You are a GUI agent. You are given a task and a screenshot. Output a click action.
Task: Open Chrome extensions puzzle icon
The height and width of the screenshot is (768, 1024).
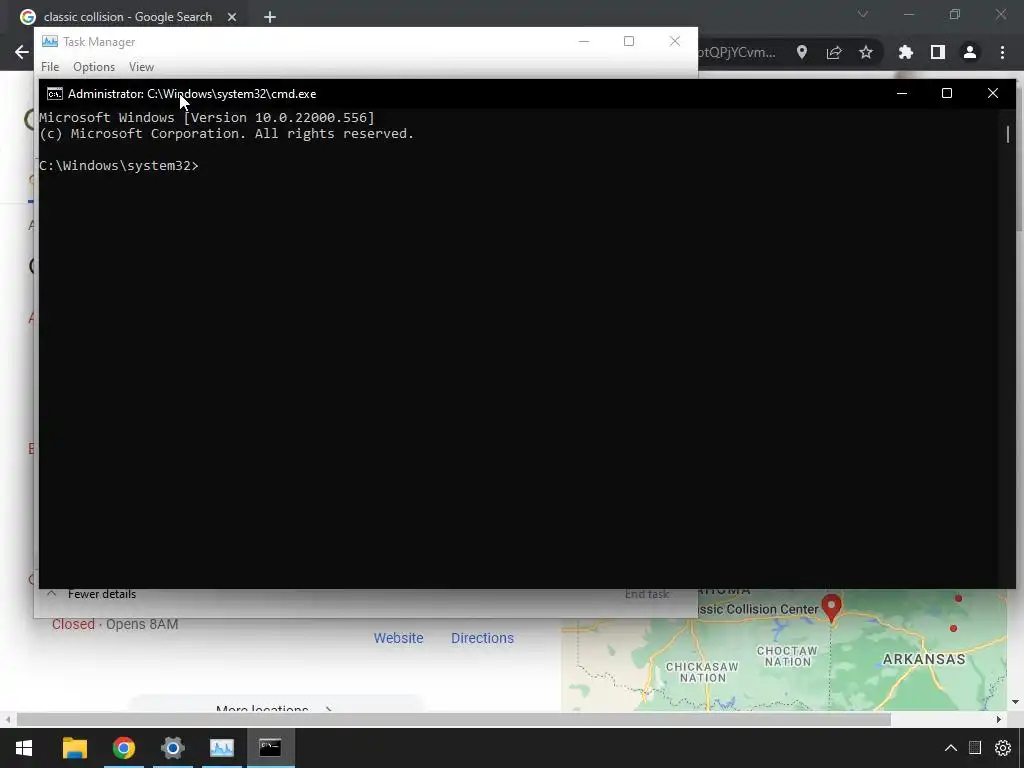tap(905, 52)
